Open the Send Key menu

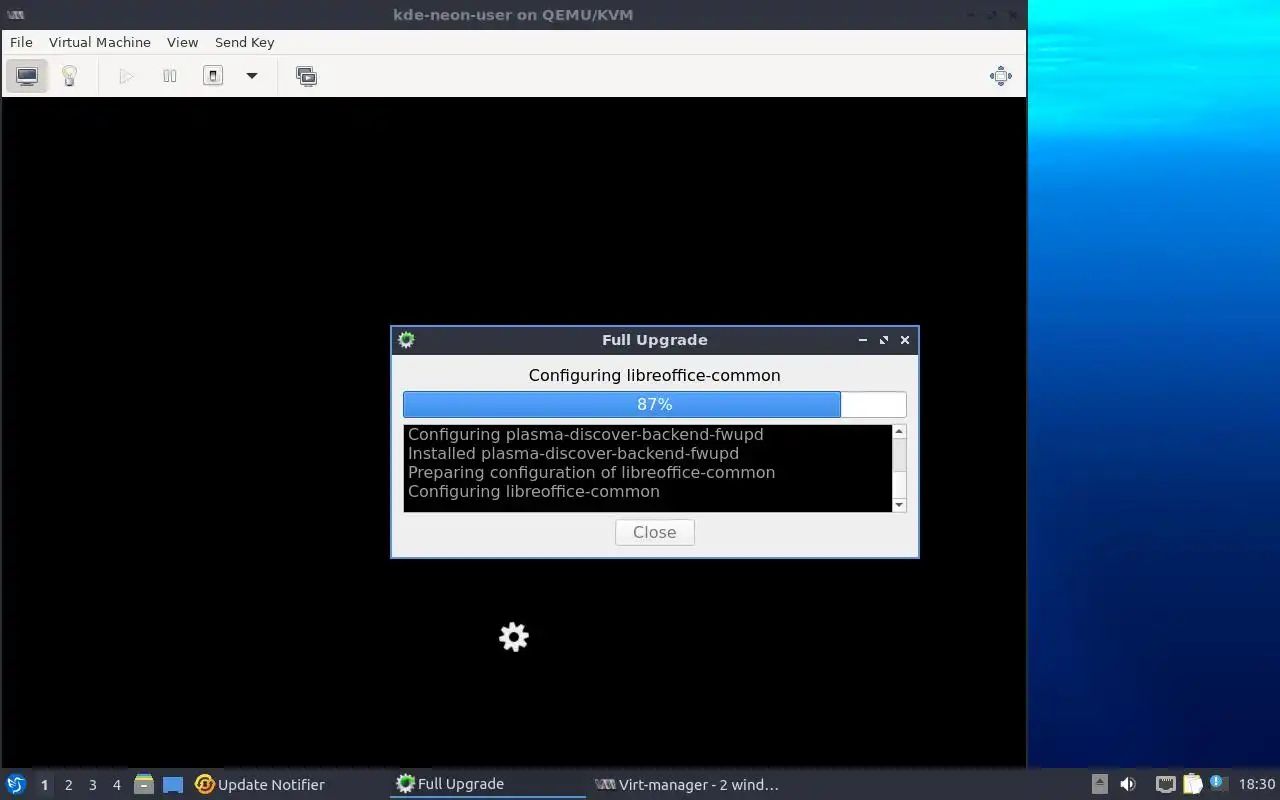[244, 42]
